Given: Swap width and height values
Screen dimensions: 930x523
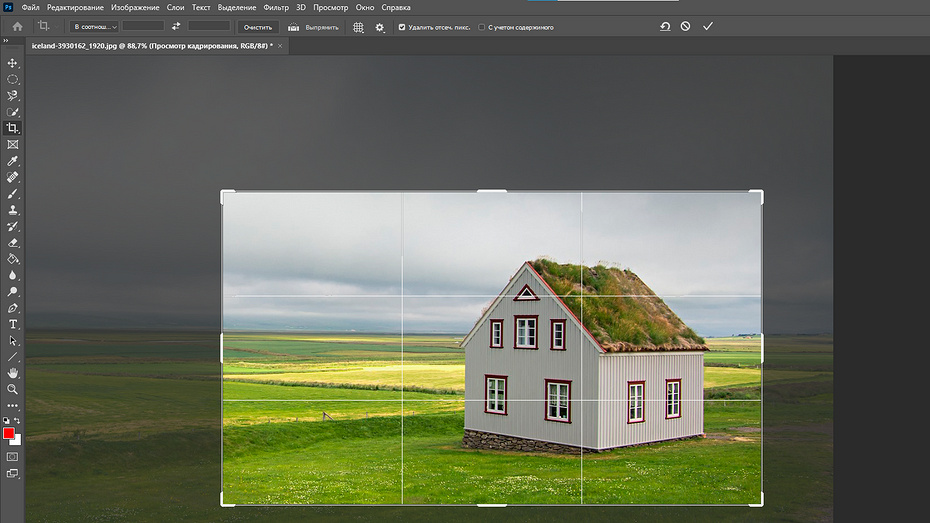Looking at the screenshot, I should tap(176, 27).
